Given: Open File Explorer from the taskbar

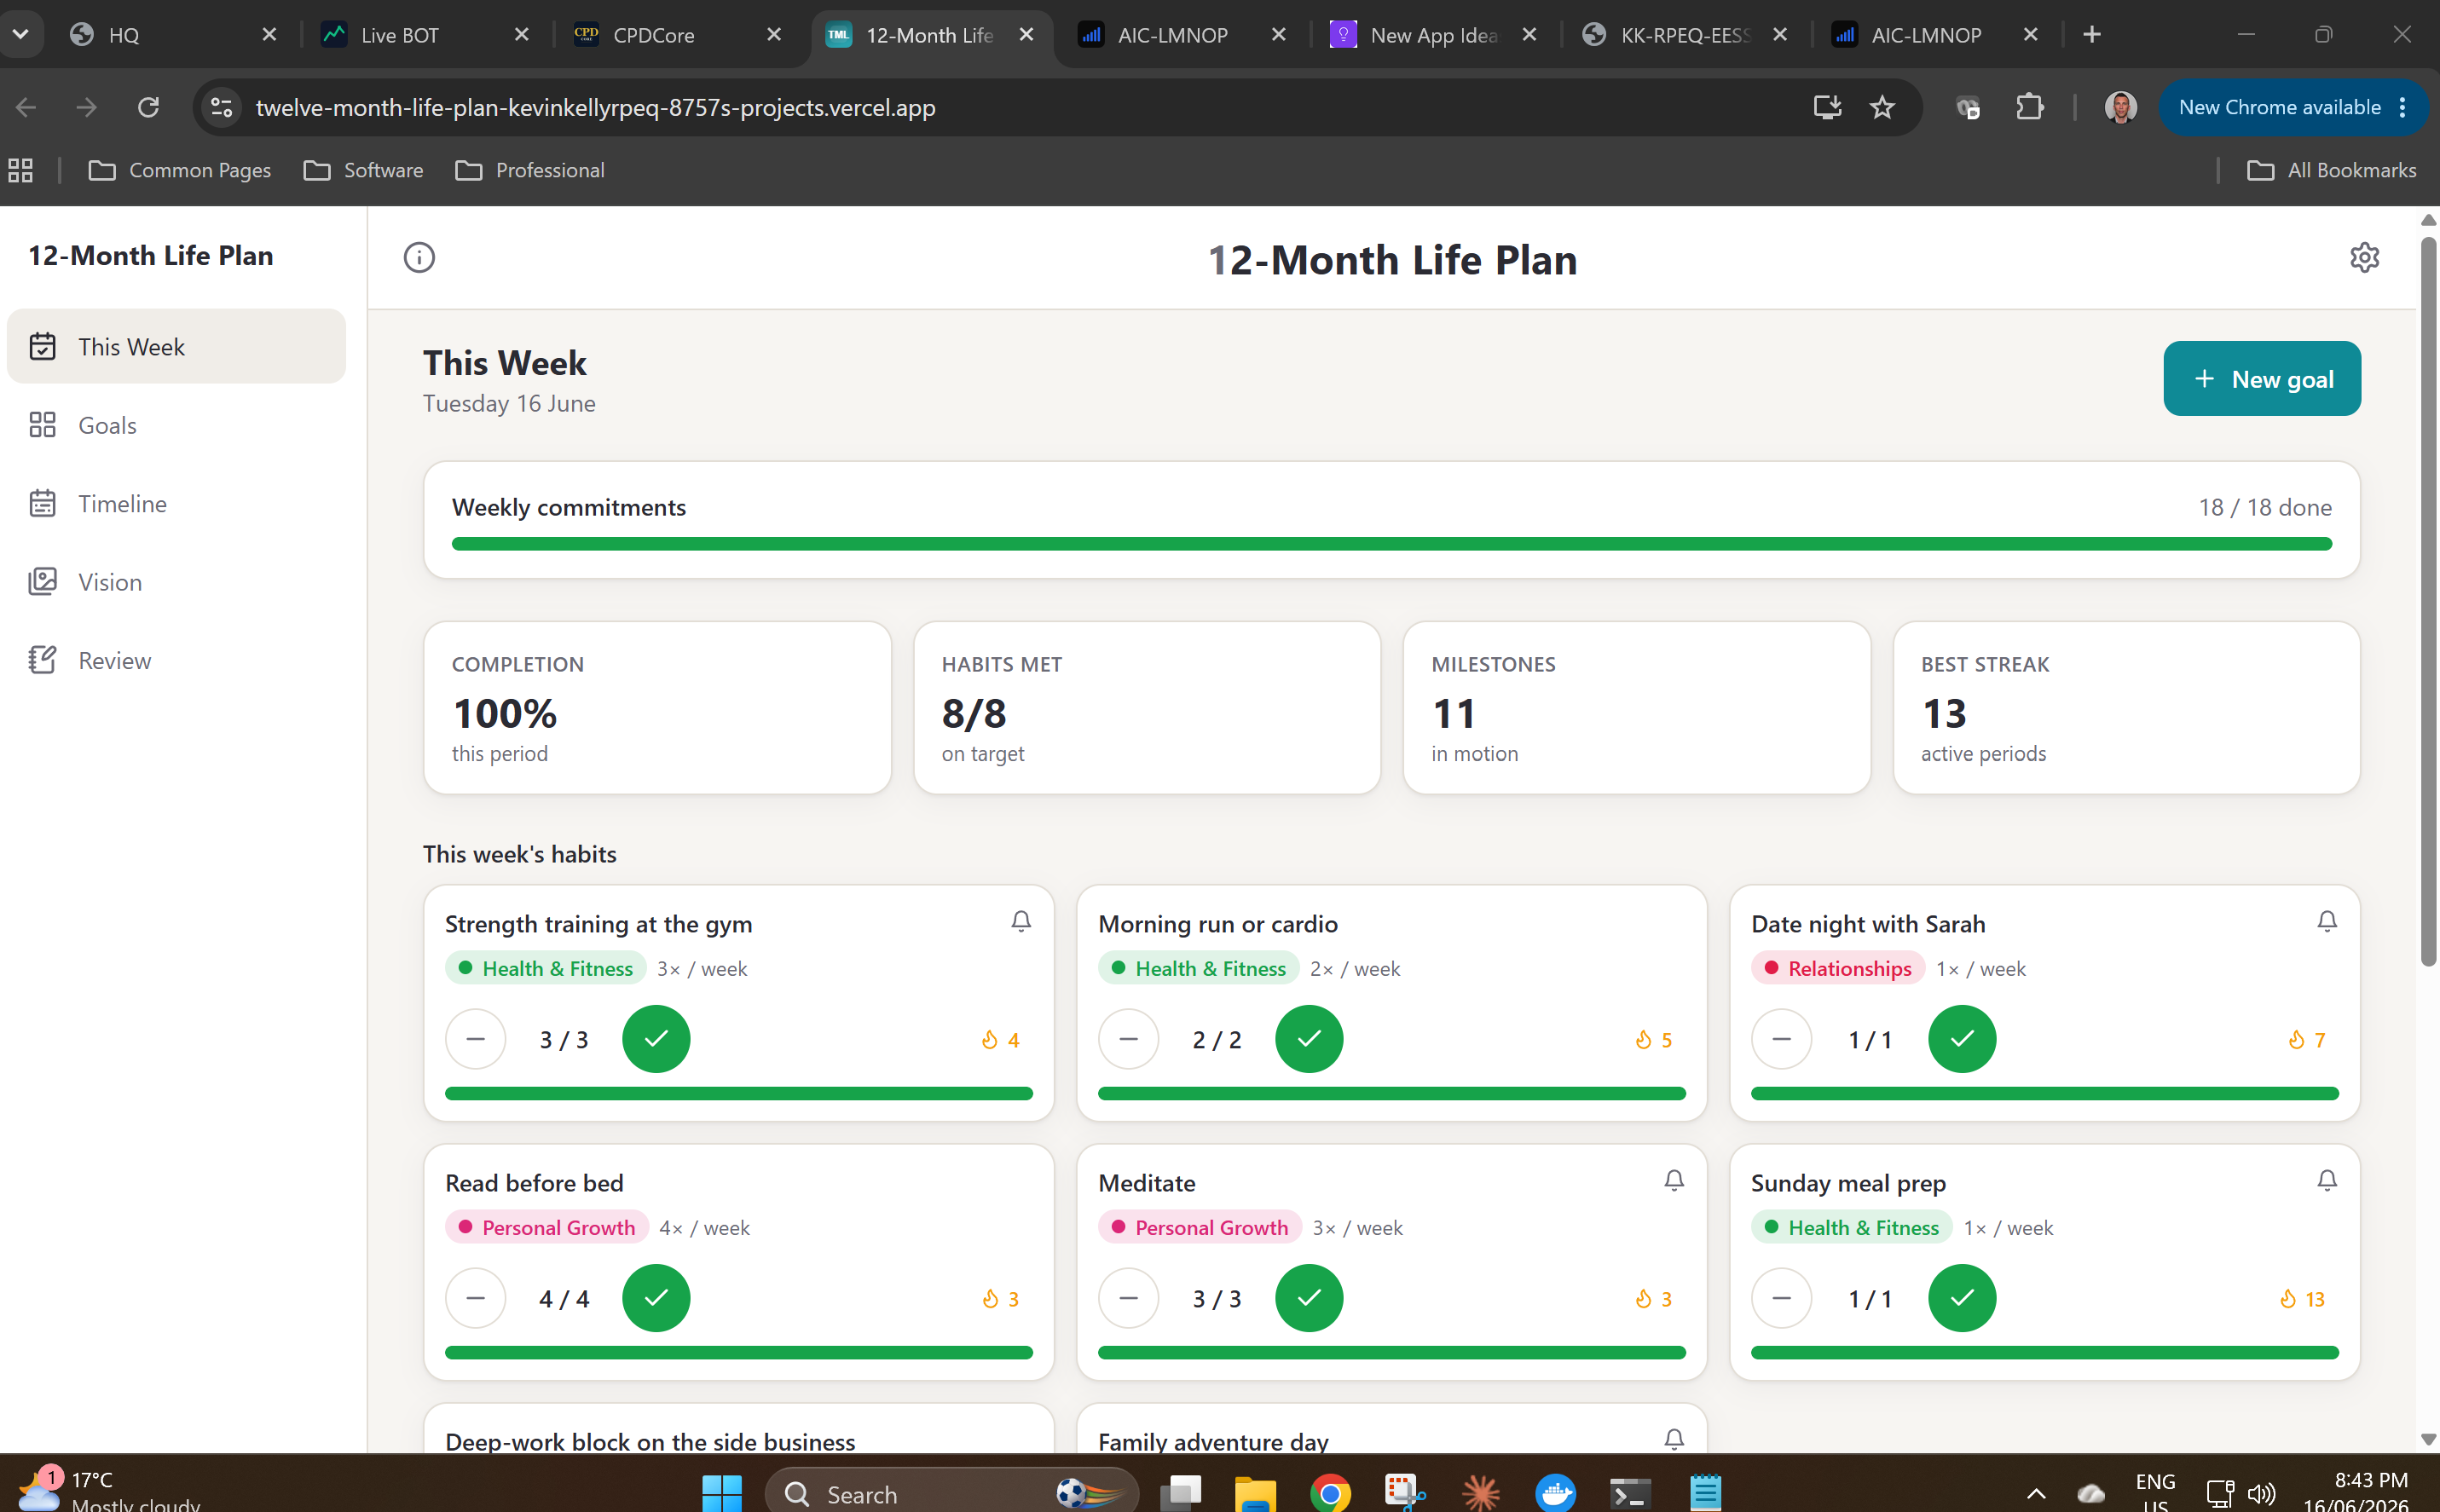Looking at the screenshot, I should point(1255,1493).
